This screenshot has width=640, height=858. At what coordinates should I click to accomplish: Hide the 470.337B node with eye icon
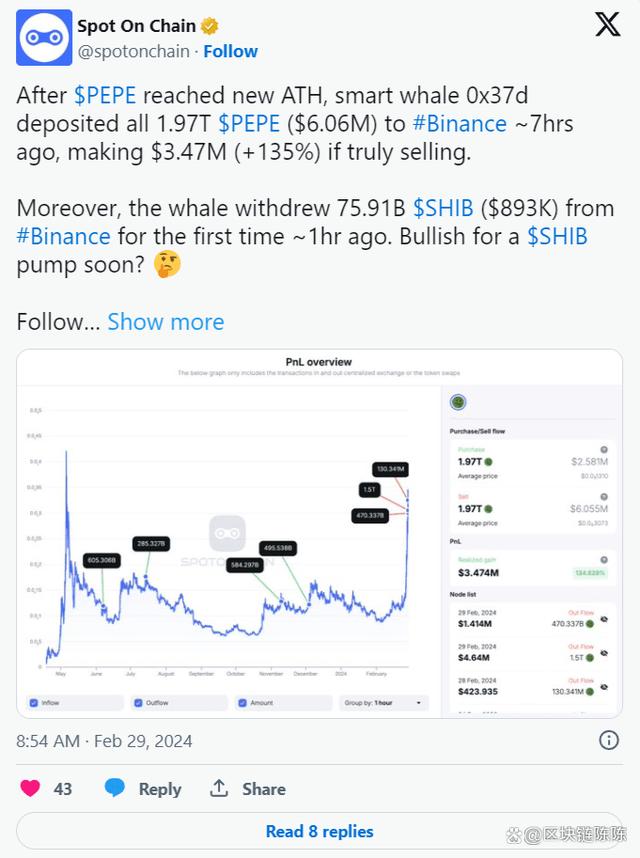tap(604, 619)
